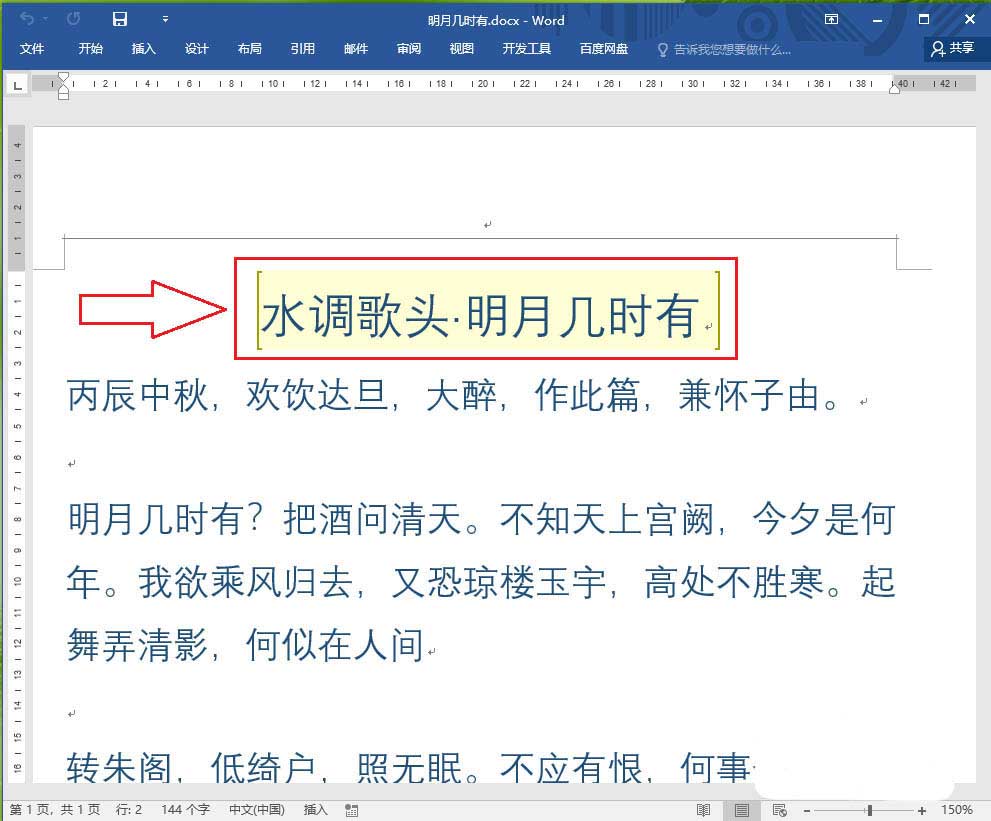
Task: Click the 行: 2 line indicator in status bar
Action: (129, 810)
